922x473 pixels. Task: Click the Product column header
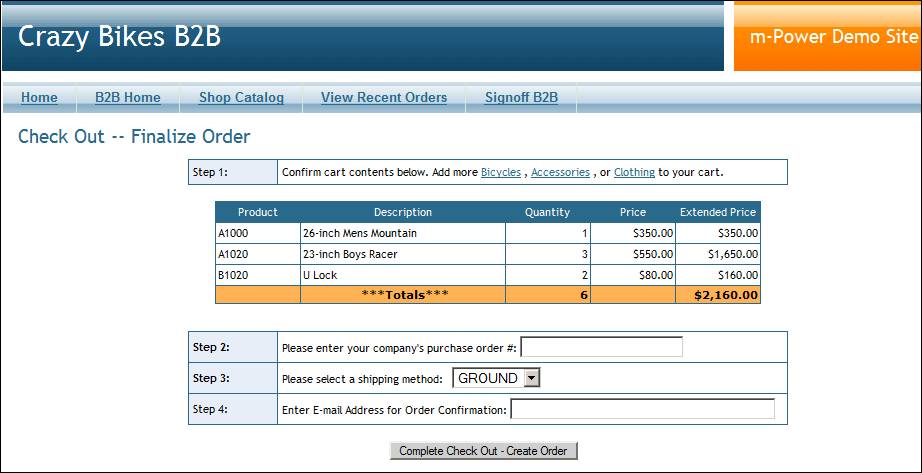[x=258, y=212]
